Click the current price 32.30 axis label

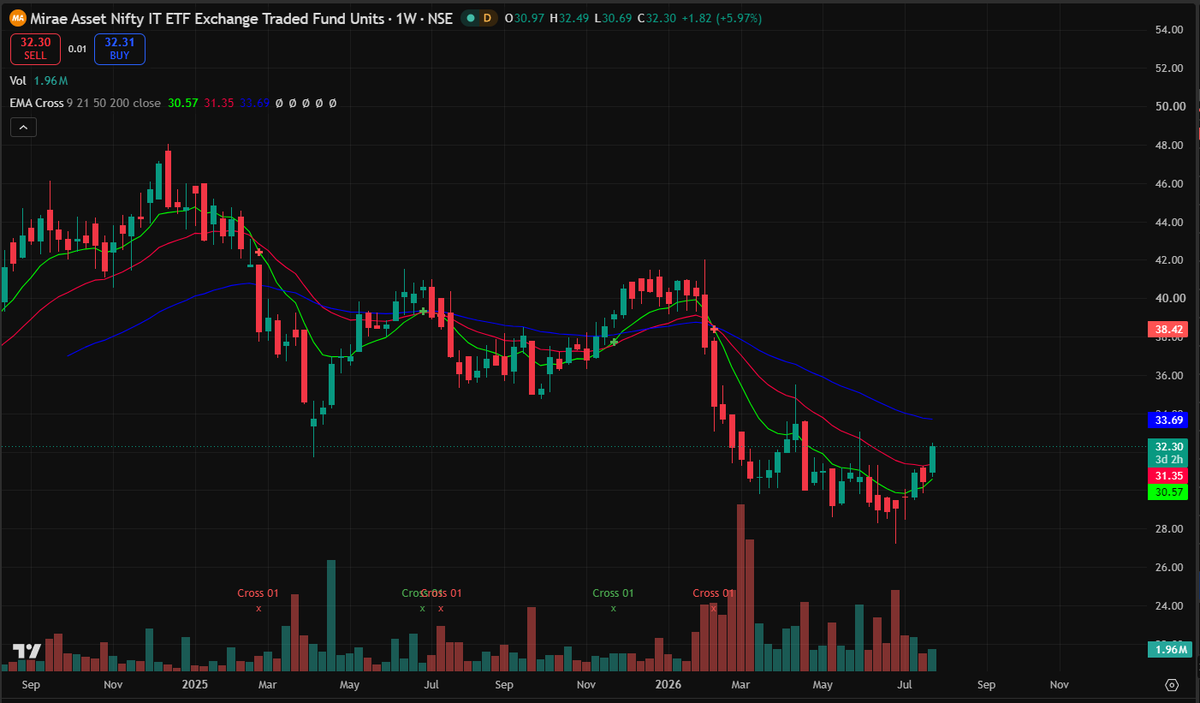1169,447
